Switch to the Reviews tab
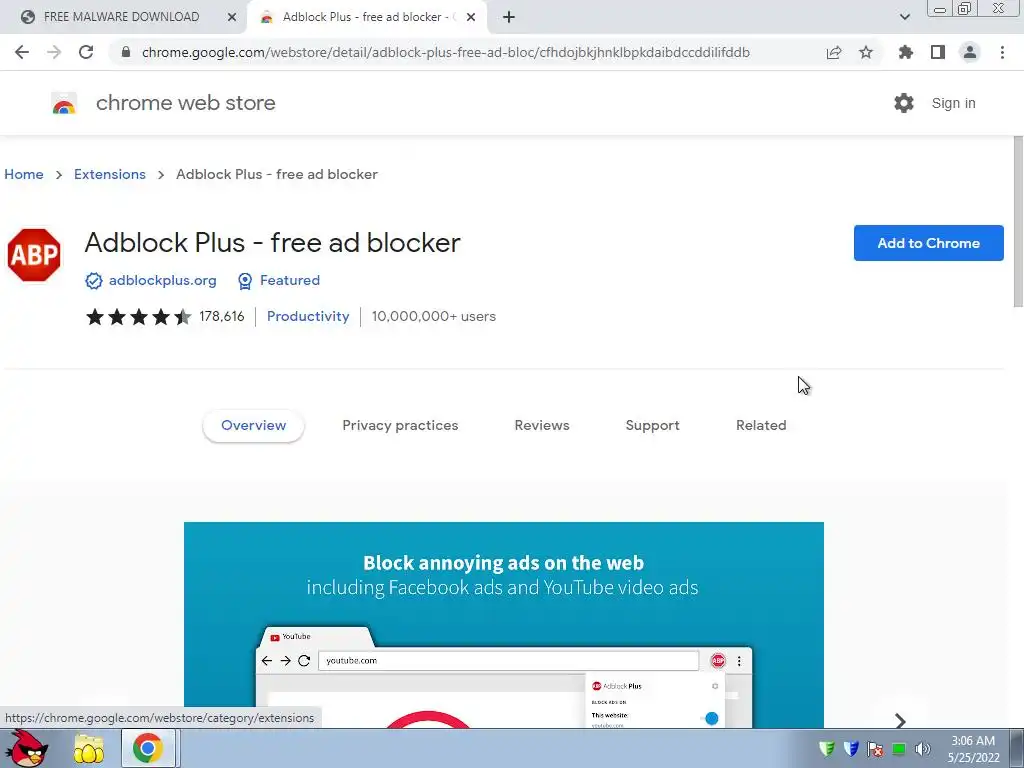 tap(542, 426)
